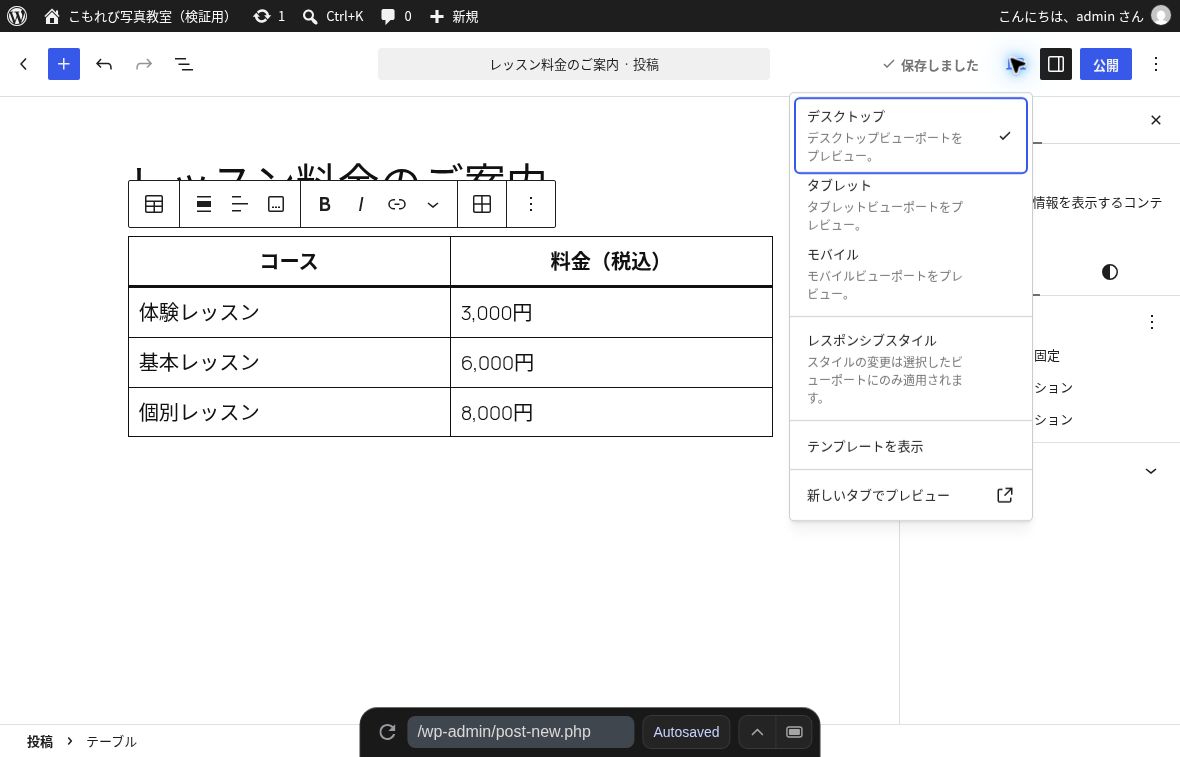Add a table caption

click(x=276, y=204)
